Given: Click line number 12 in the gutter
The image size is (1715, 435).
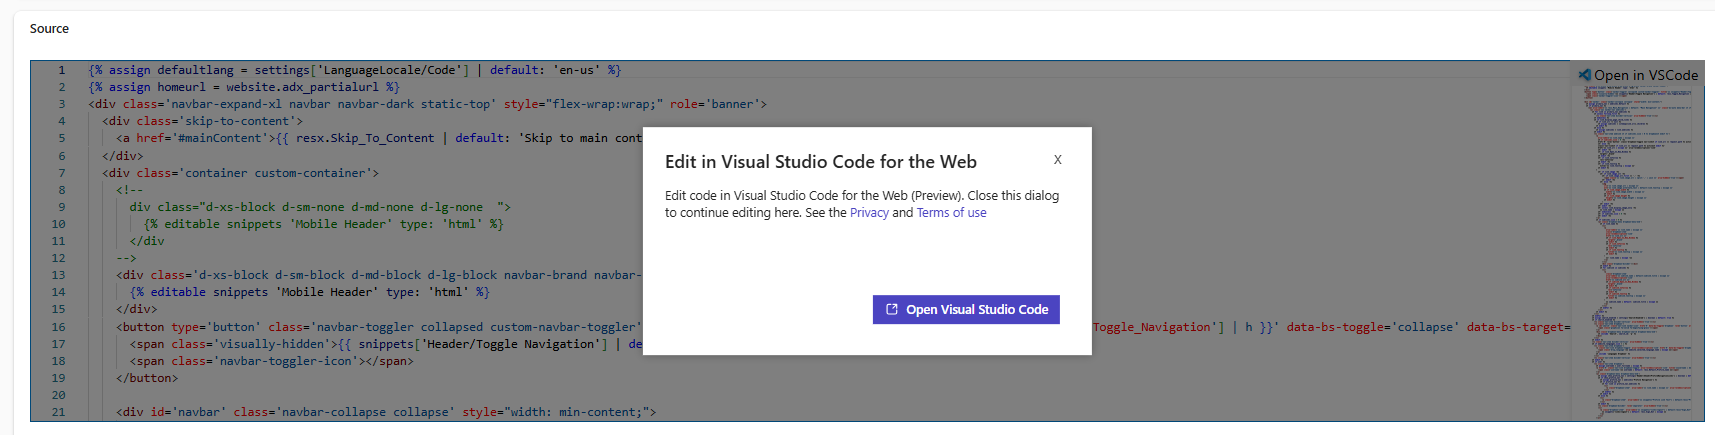Looking at the screenshot, I should tap(58, 258).
